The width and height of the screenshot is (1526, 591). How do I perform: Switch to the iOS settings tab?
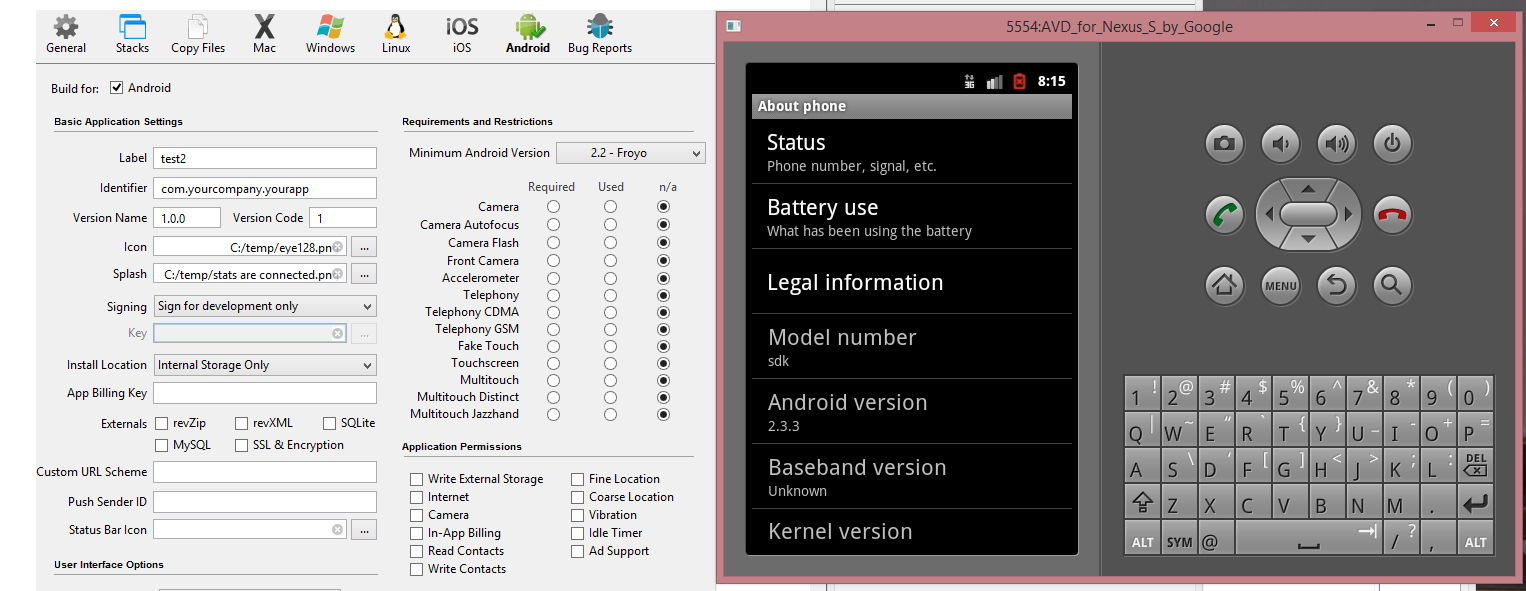point(462,33)
